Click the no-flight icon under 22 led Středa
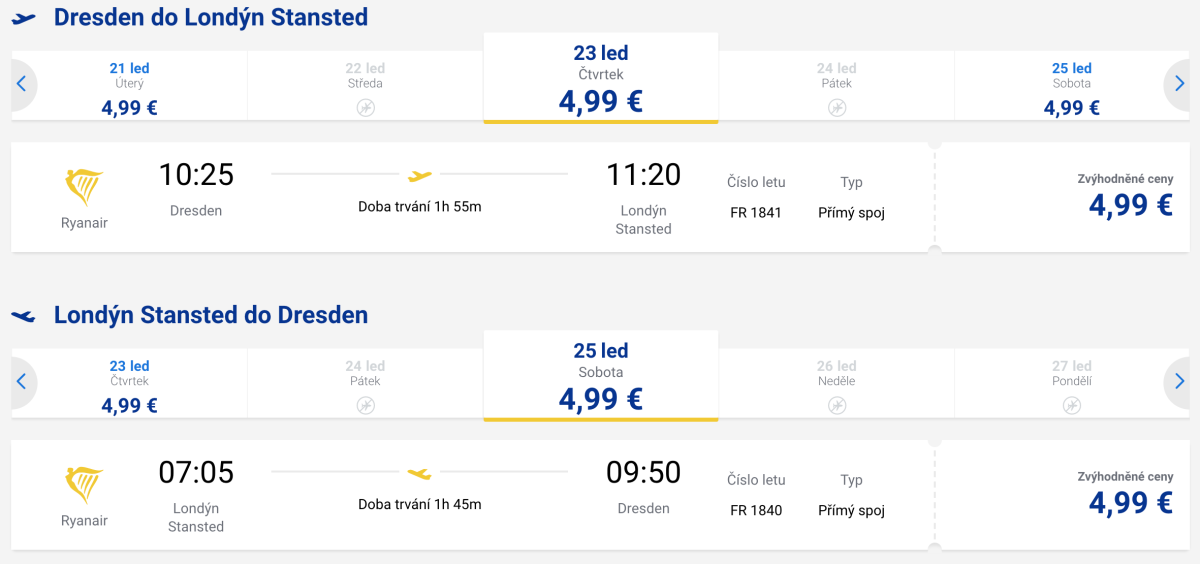 [x=366, y=107]
